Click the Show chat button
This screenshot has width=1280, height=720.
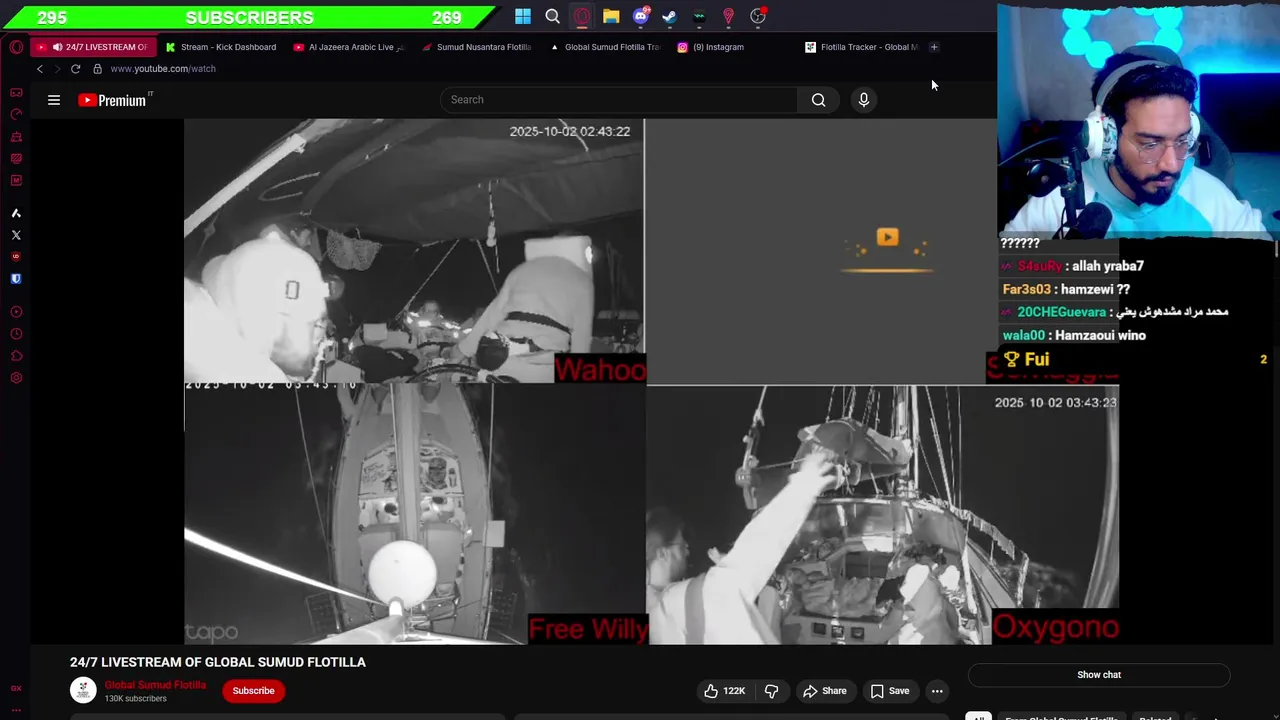[1099, 675]
